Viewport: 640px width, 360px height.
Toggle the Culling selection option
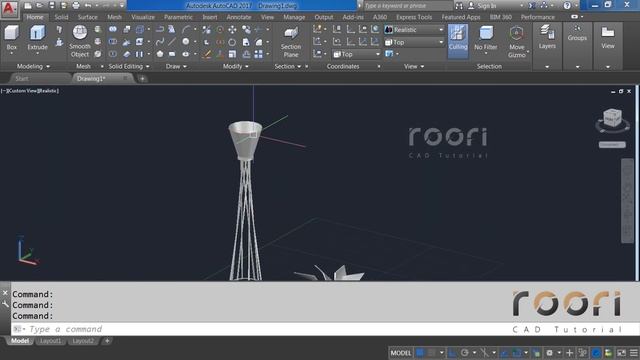click(x=458, y=41)
